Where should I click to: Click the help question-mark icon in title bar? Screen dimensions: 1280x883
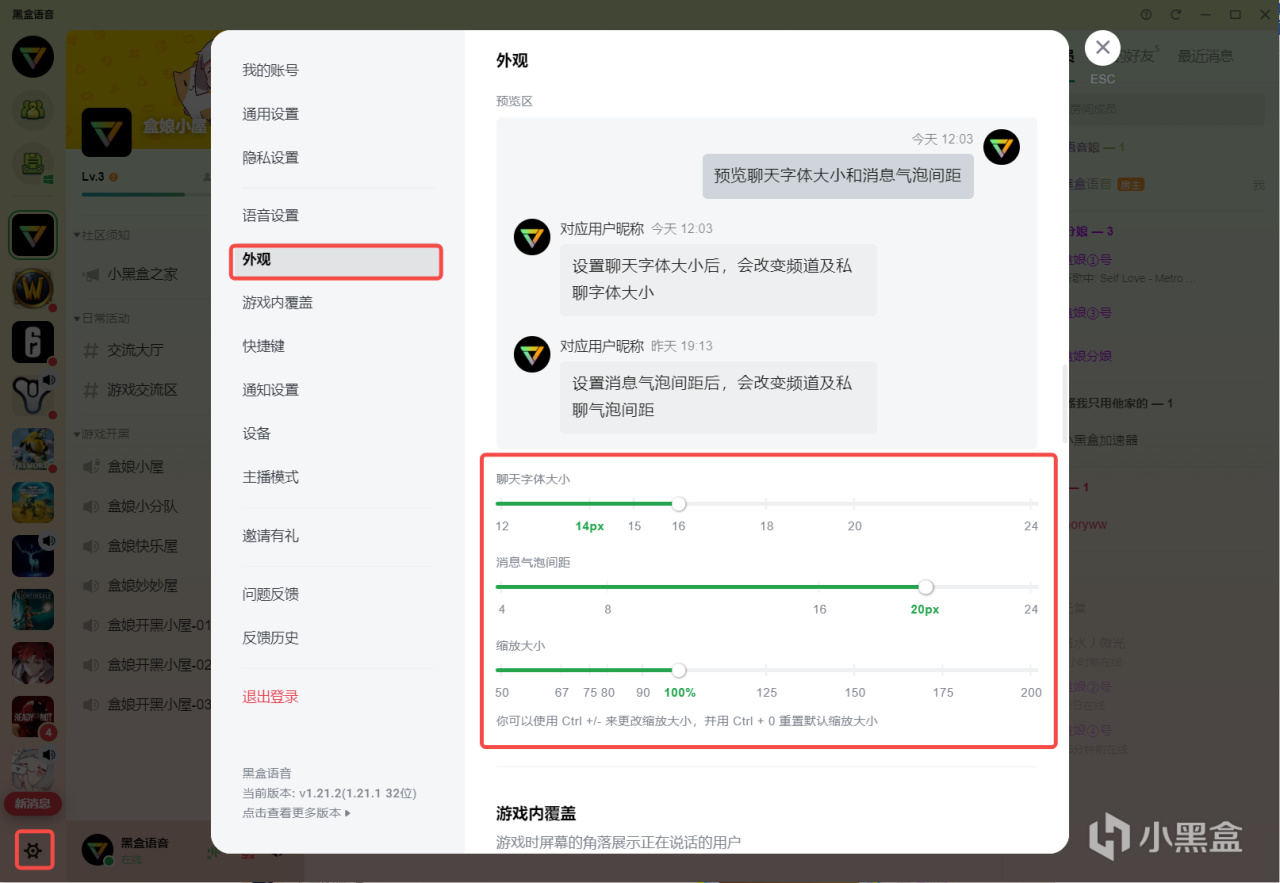tap(1145, 14)
